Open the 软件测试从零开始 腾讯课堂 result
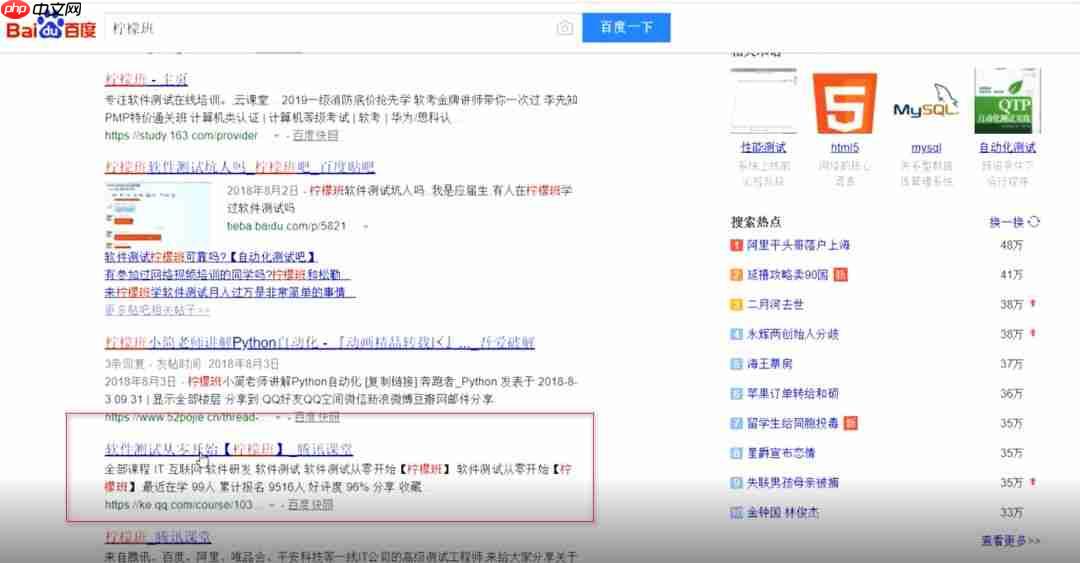The height and width of the screenshot is (563, 1080). 229,449
